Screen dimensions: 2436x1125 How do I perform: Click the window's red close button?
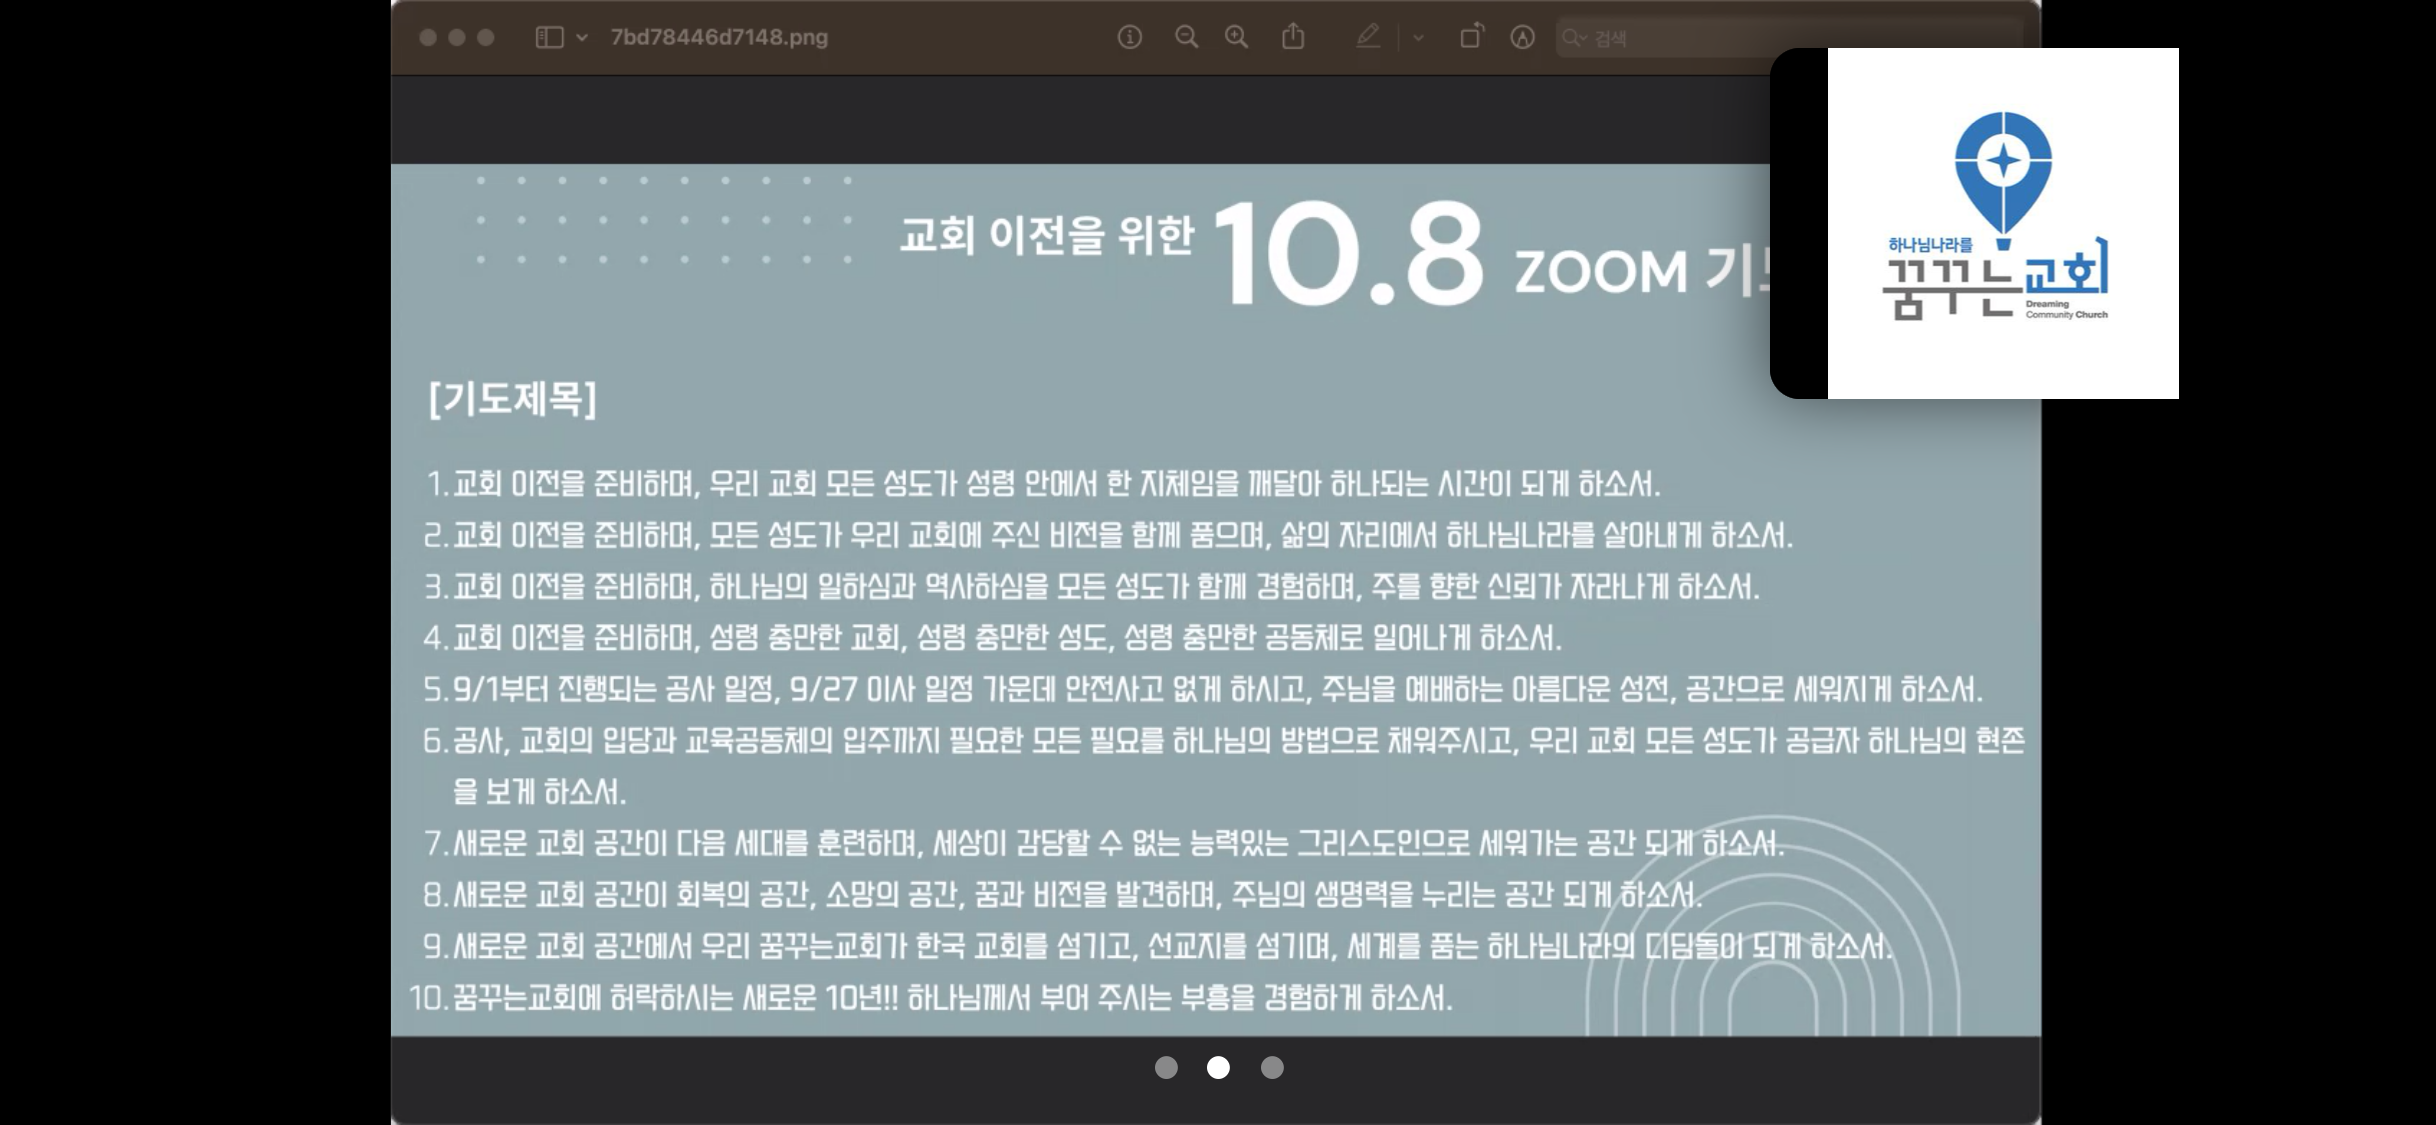coord(428,38)
